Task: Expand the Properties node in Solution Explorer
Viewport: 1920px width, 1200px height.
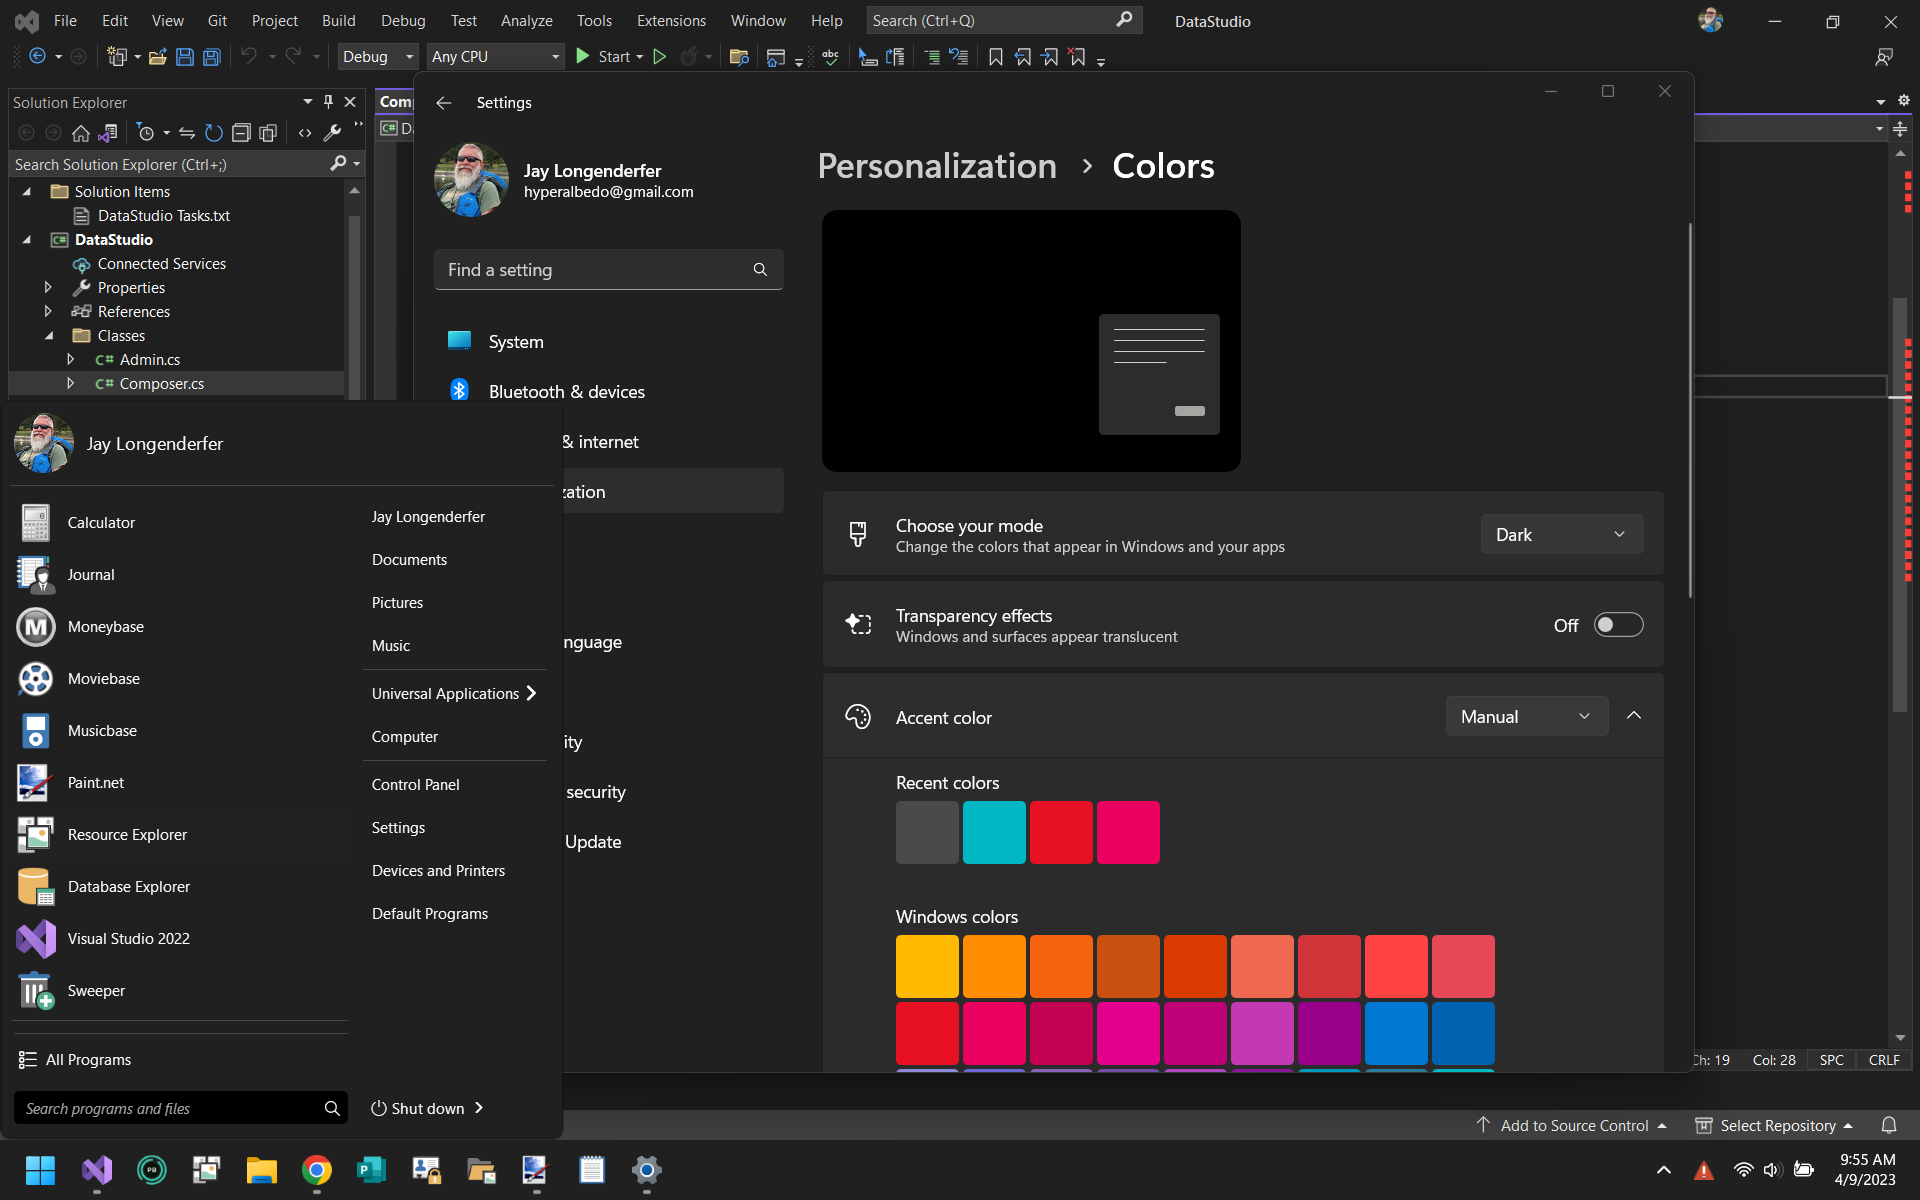Action: [47, 287]
